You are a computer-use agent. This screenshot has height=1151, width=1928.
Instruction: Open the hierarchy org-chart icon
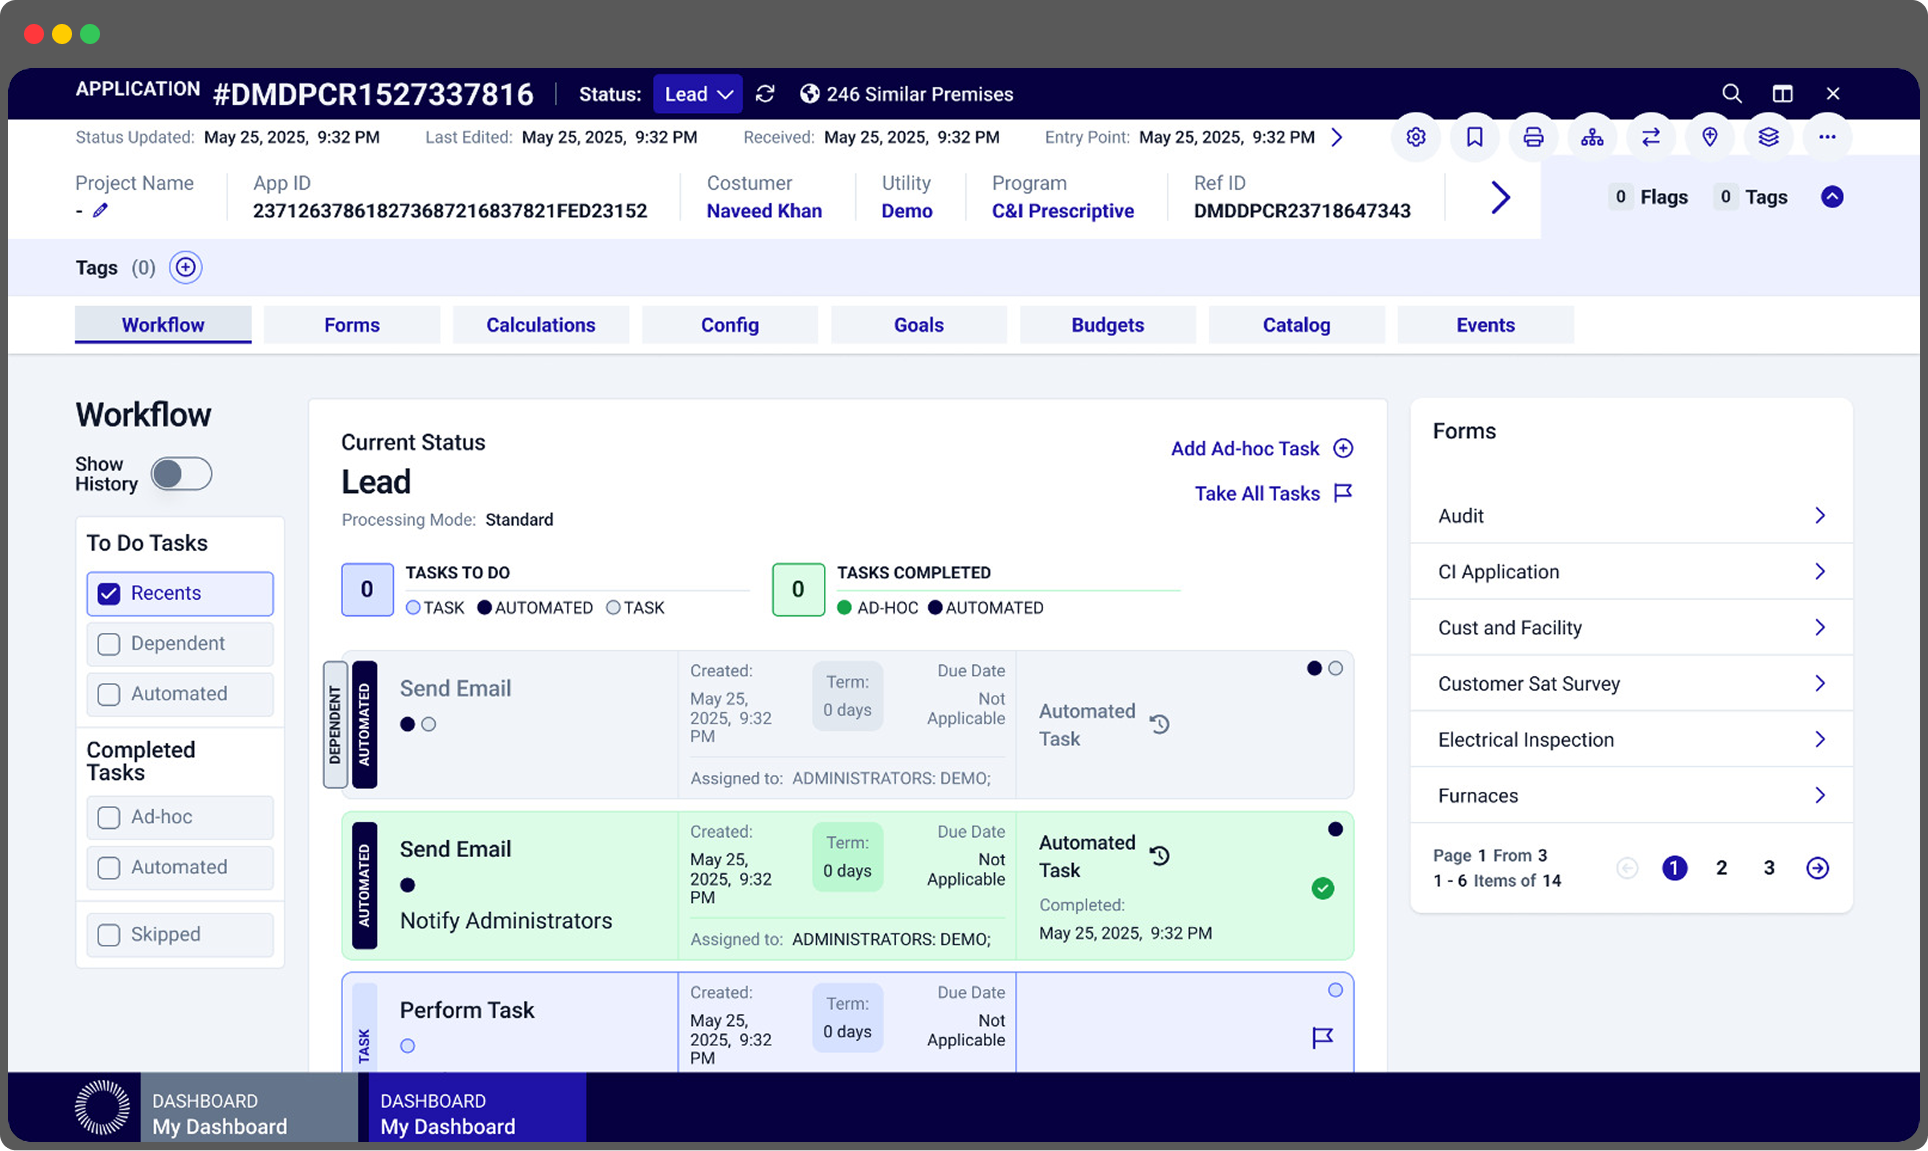[1592, 137]
